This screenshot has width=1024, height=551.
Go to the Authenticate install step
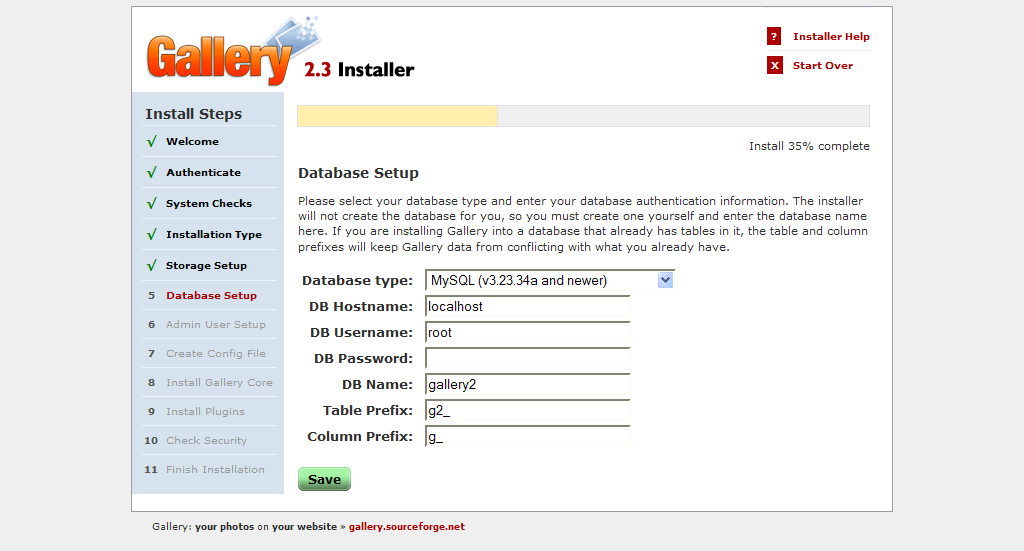[203, 172]
